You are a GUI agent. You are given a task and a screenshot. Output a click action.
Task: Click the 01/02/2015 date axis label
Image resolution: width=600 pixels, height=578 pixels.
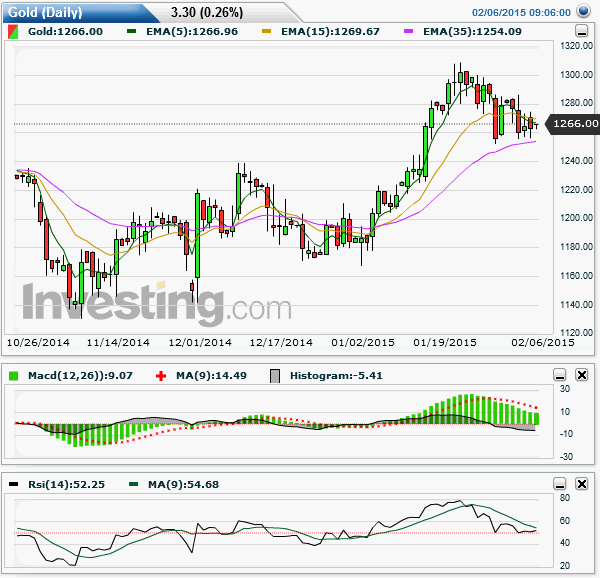click(363, 342)
